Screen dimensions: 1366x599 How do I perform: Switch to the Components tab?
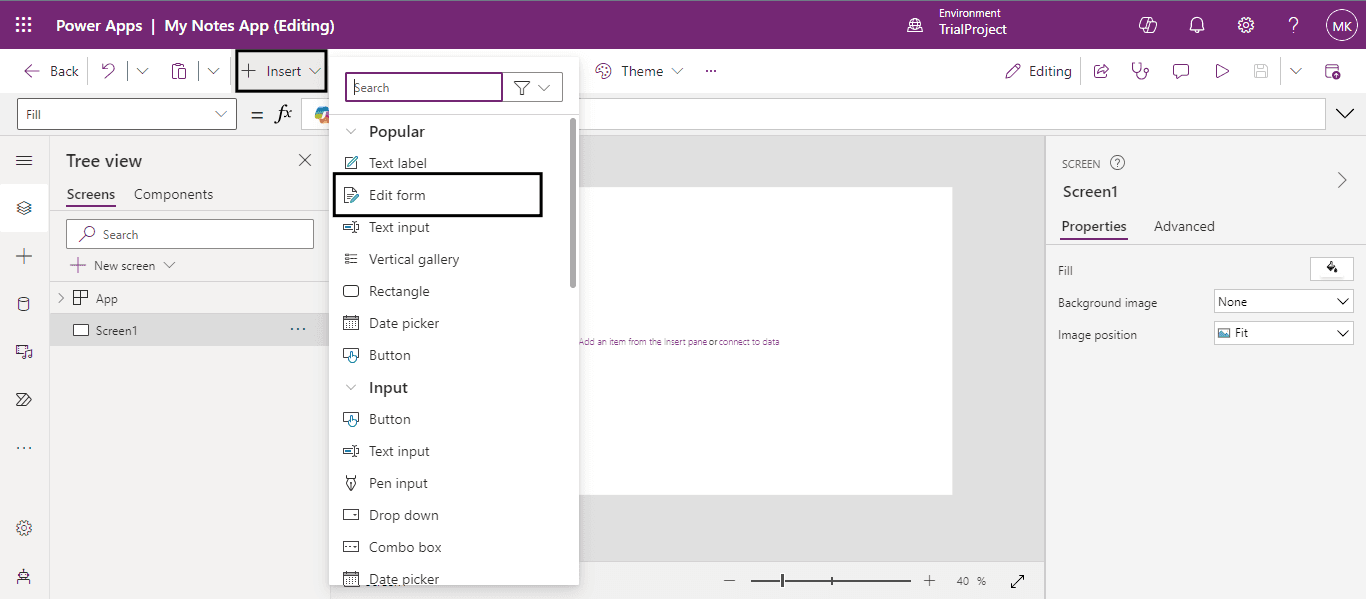[173, 194]
